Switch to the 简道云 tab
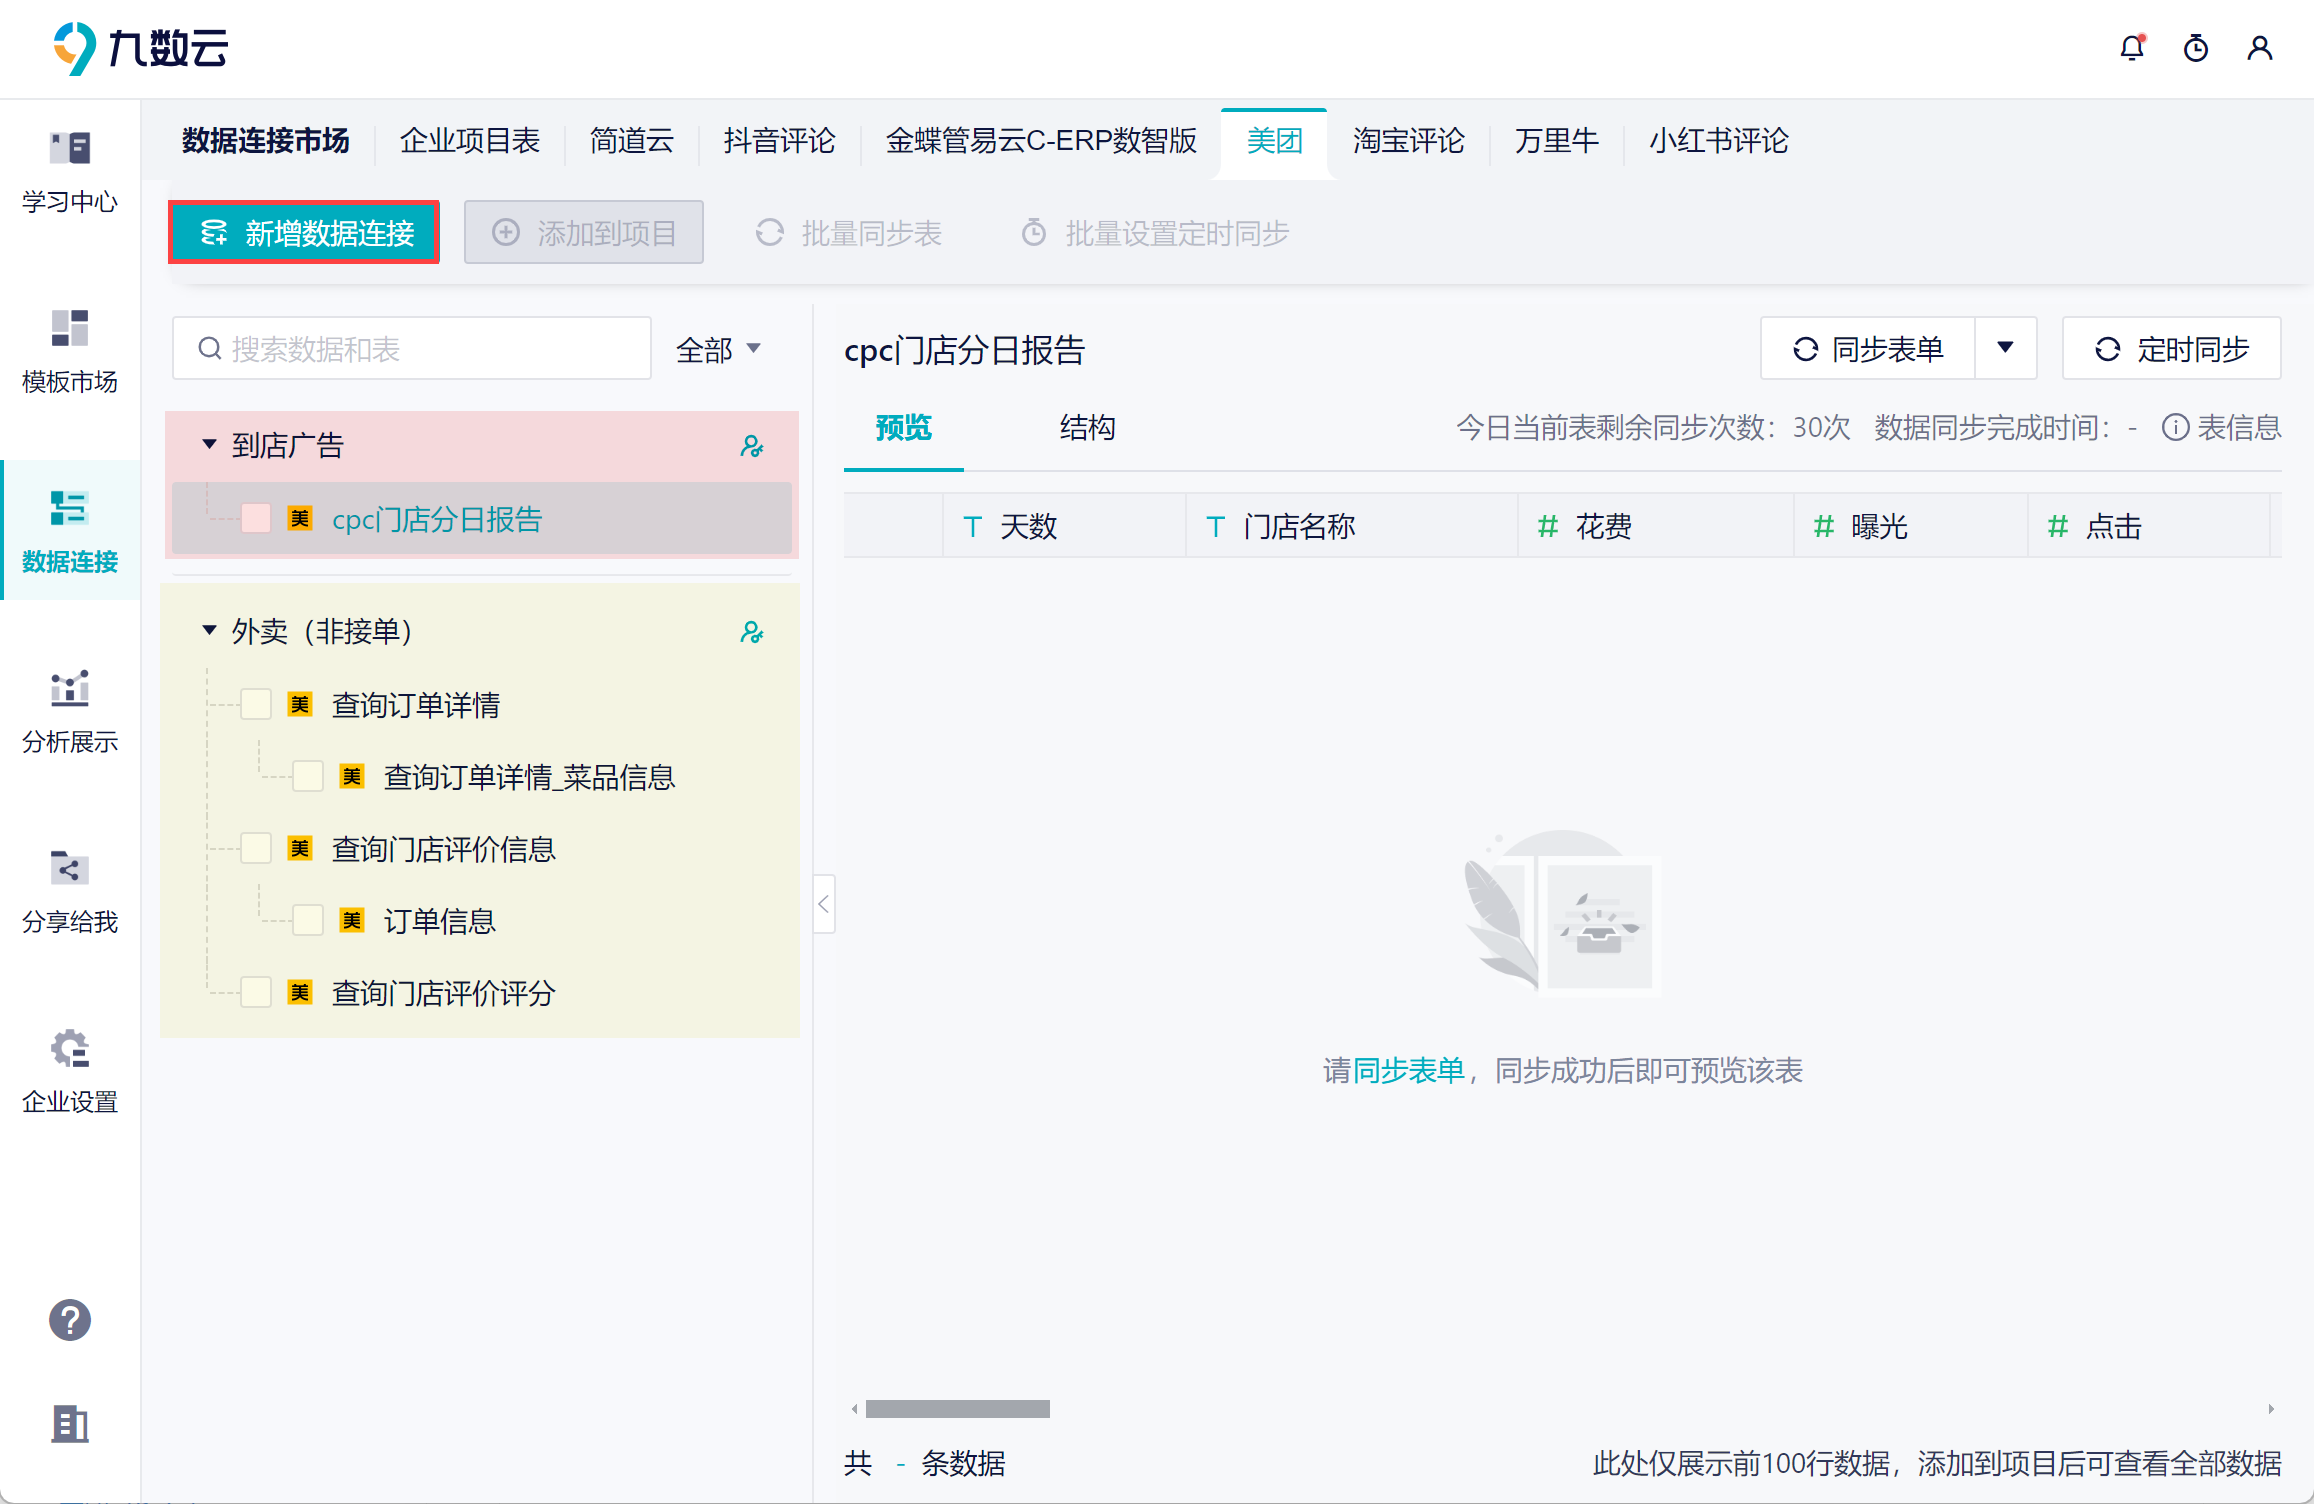The image size is (2314, 1504). point(632,141)
